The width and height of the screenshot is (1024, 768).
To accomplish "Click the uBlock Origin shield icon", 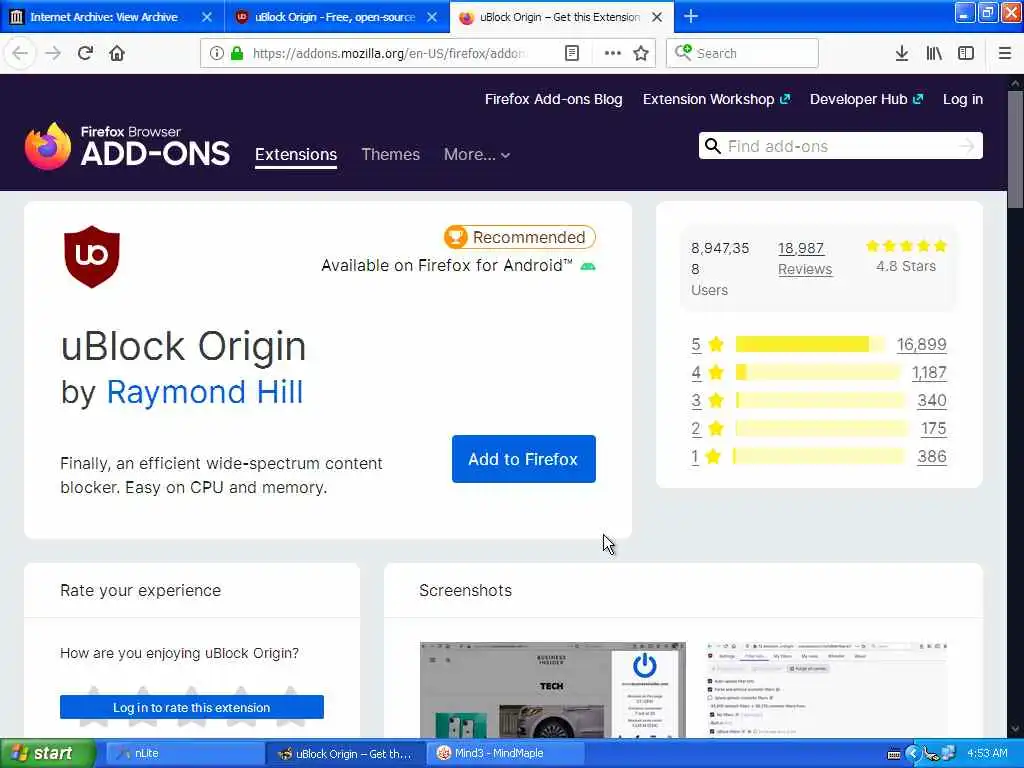I will click(92, 257).
